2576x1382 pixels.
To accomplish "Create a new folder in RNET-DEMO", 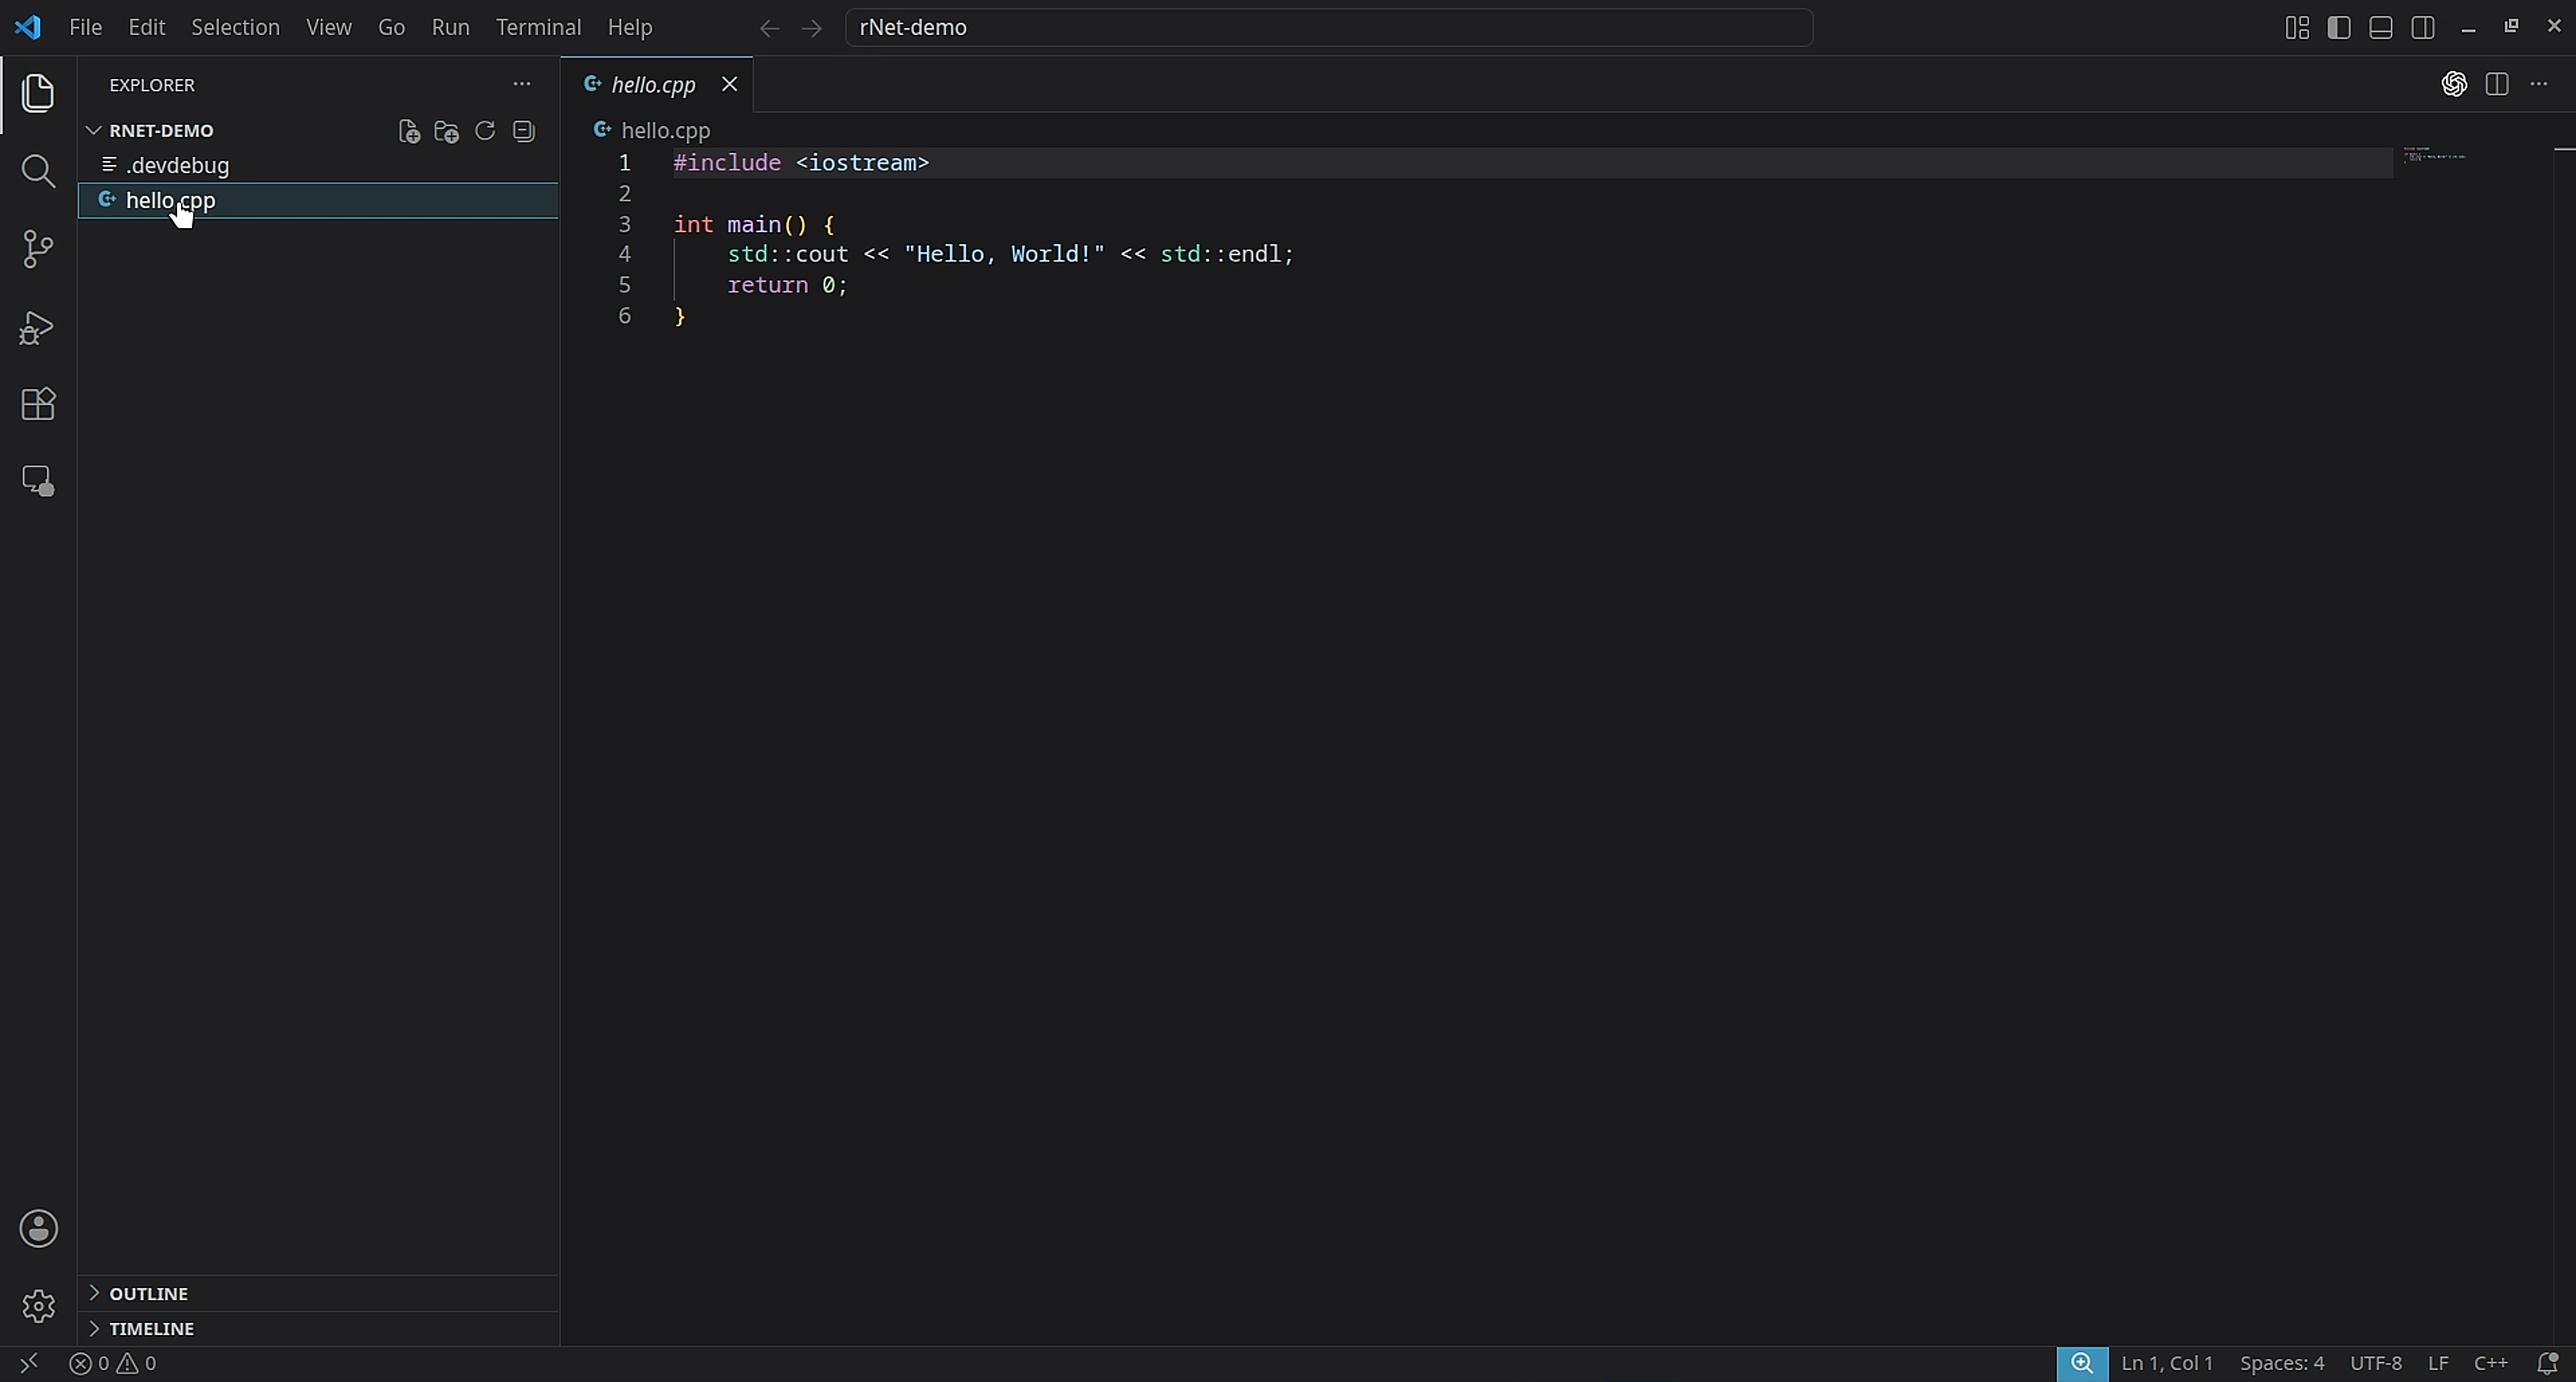I will (447, 131).
